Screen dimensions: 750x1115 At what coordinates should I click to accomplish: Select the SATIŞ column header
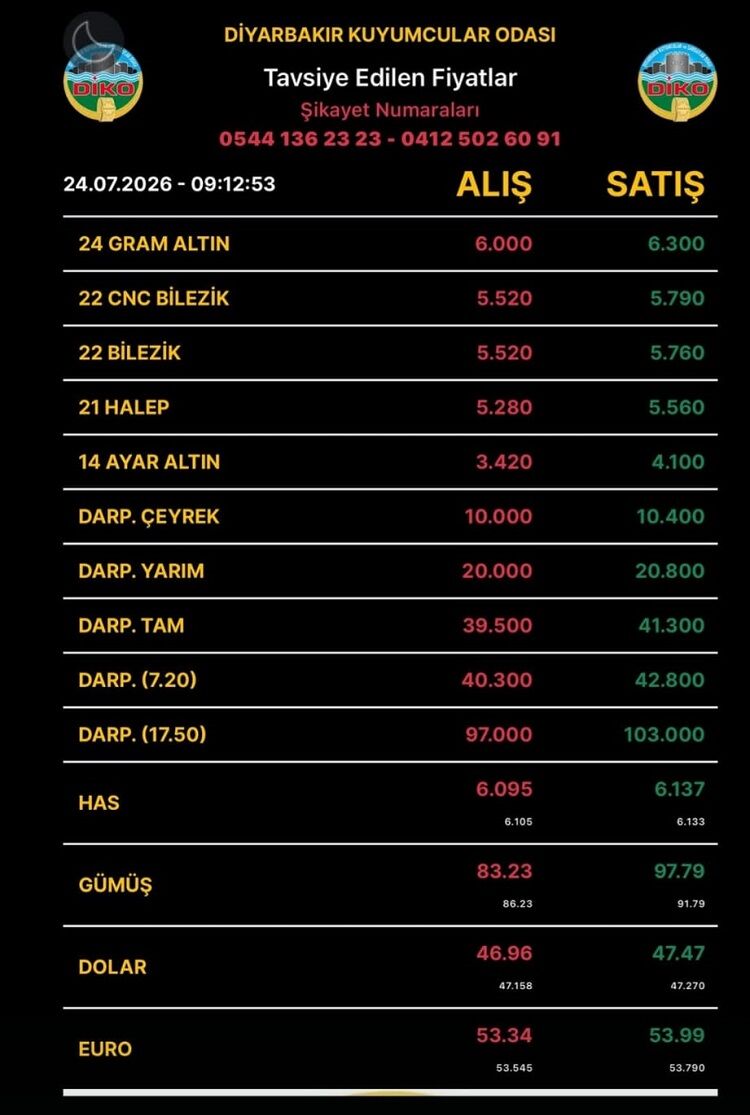tap(655, 184)
